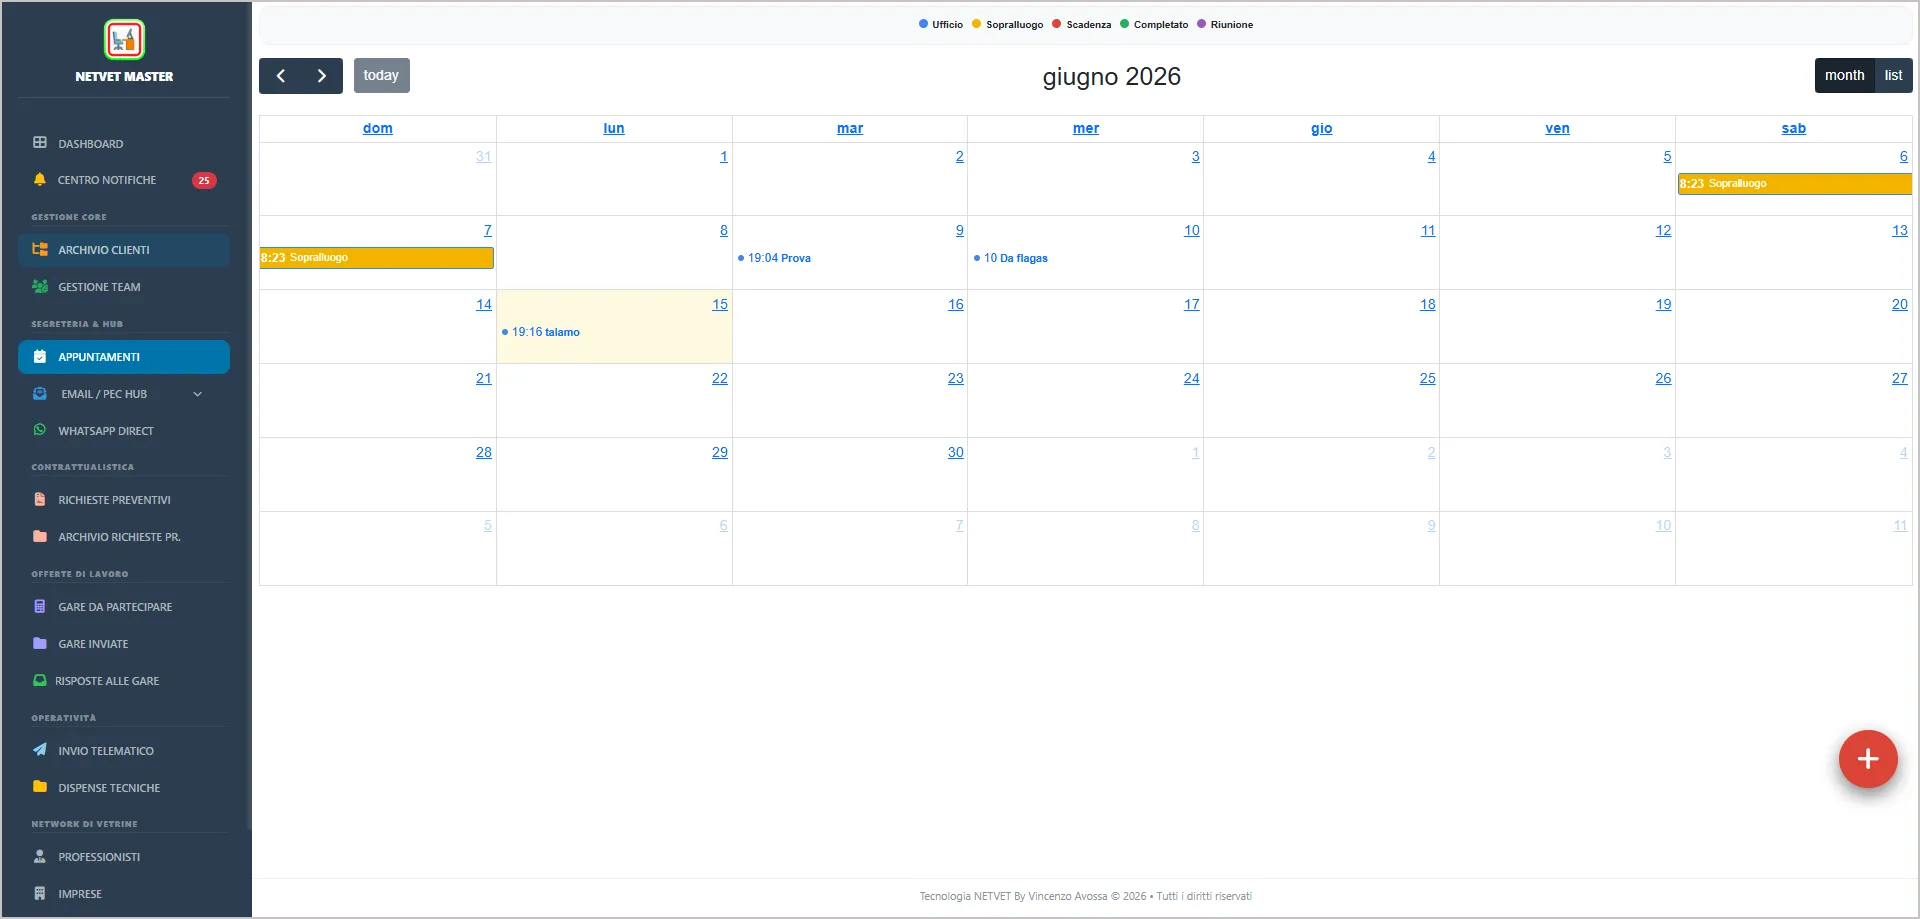Click the blue Ufficio legend dot

coord(924,24)
